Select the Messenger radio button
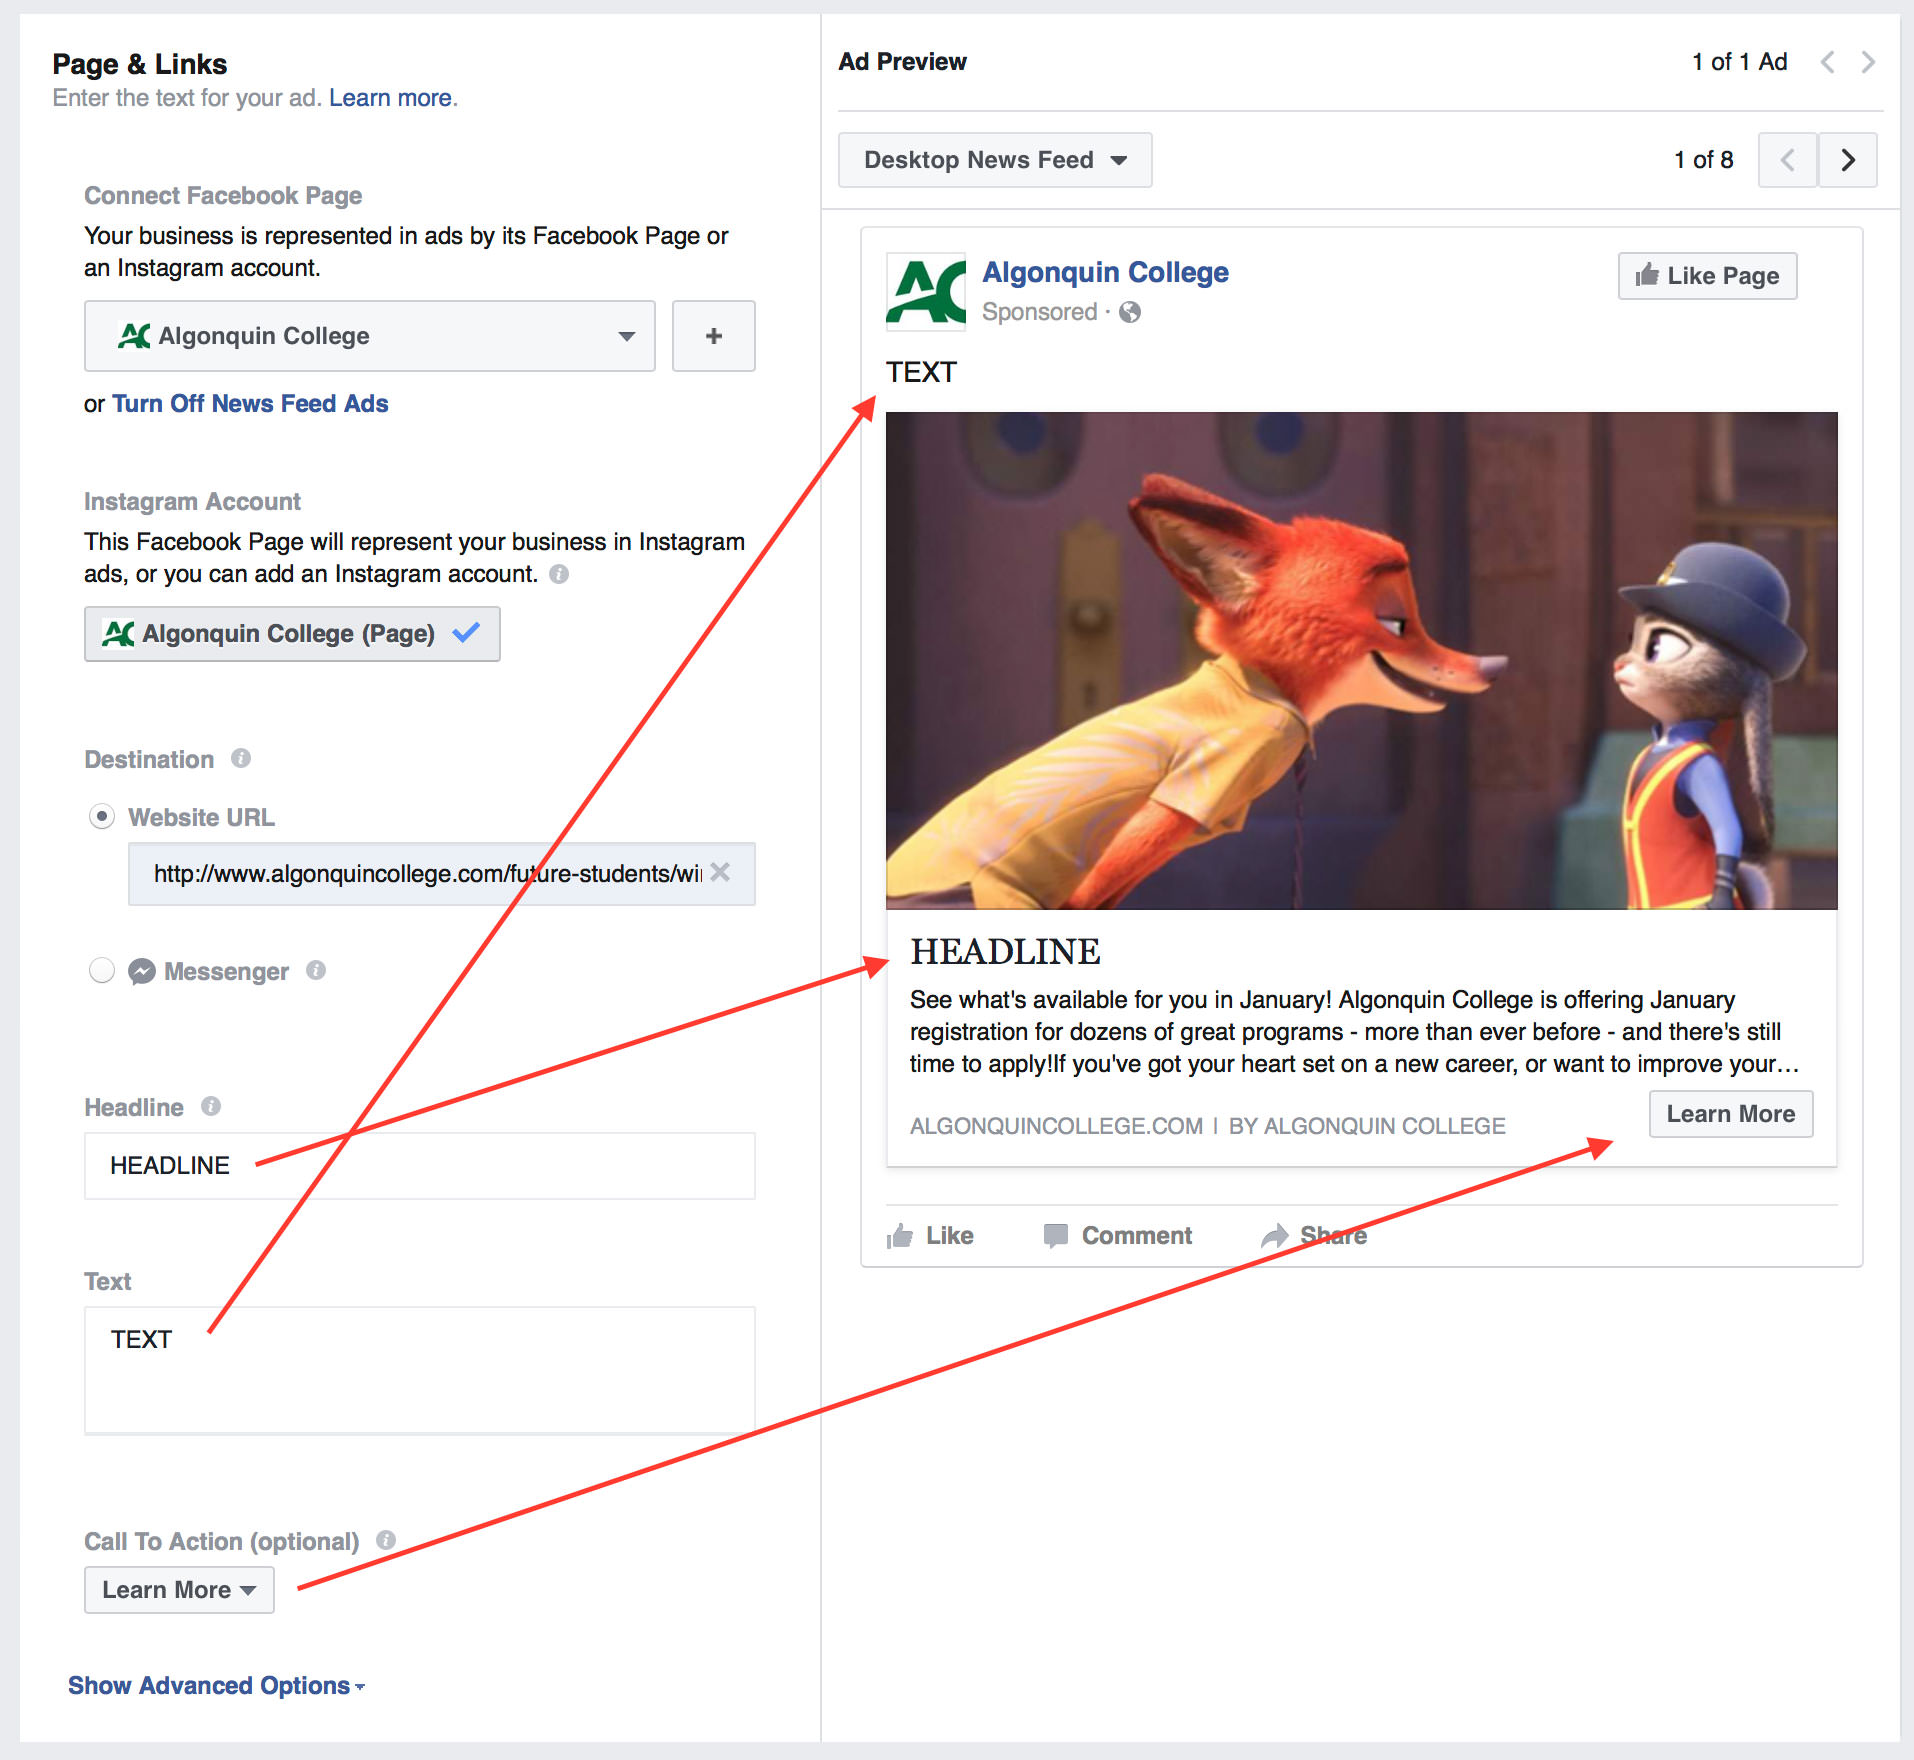 coord(102,970)
